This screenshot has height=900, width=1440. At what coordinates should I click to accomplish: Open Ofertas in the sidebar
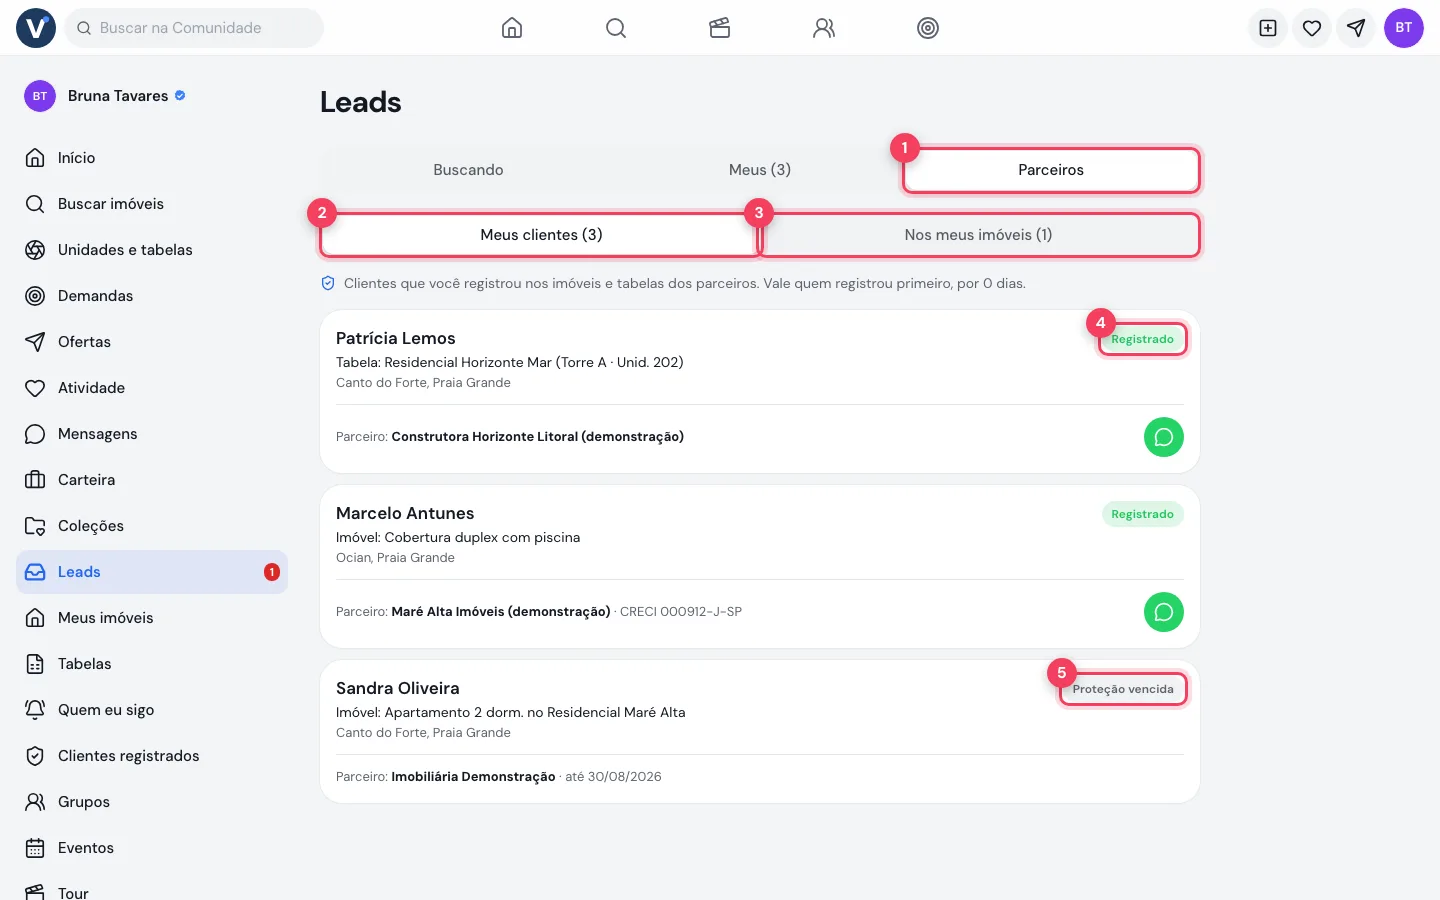(152, 342)
